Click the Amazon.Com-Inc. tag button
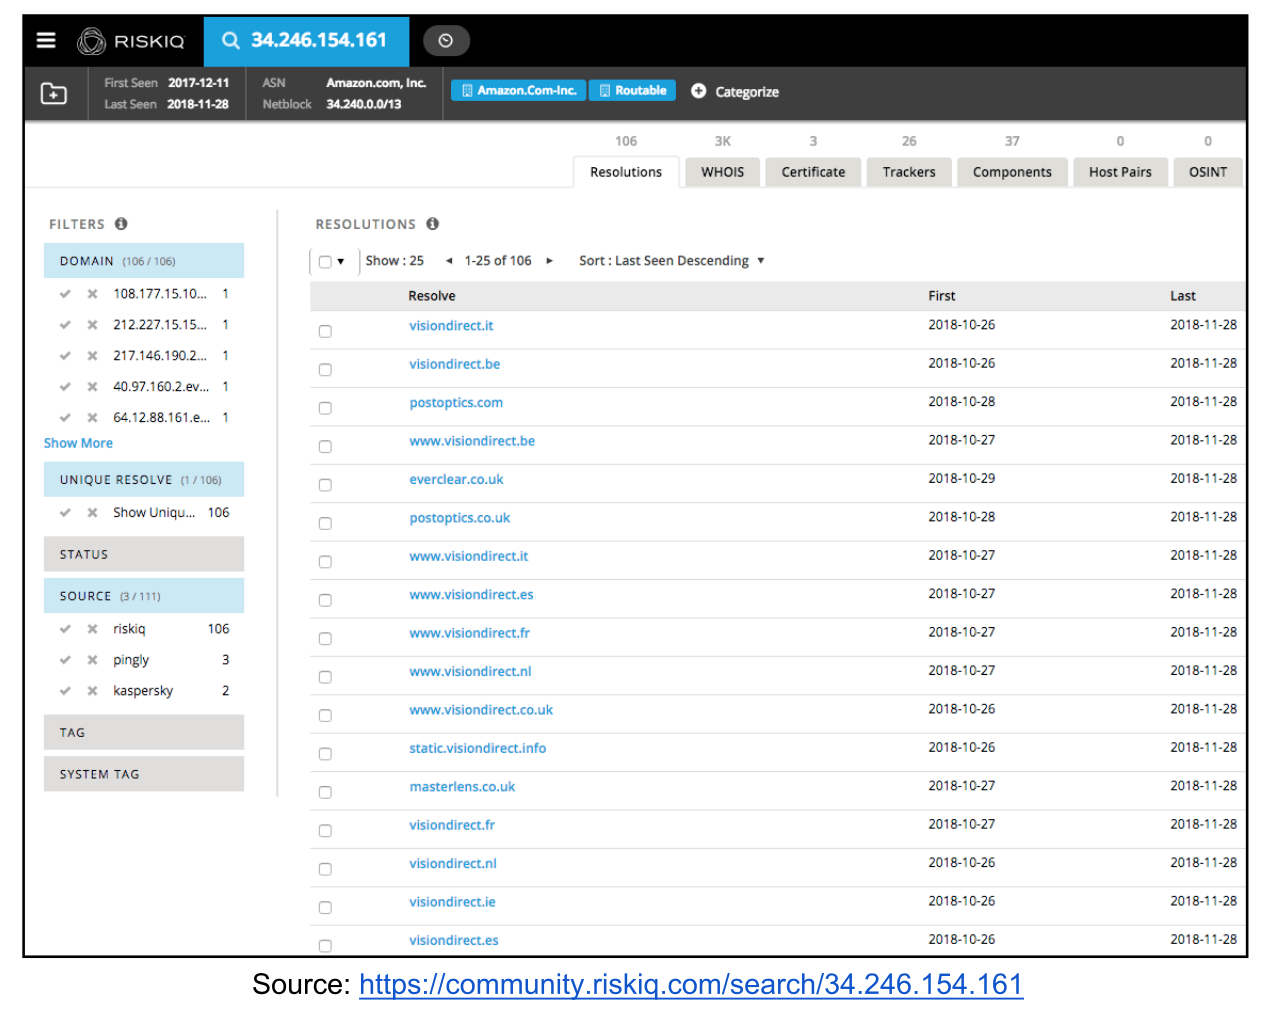Screen dimensions: 1264x1018 click(519, 91)
